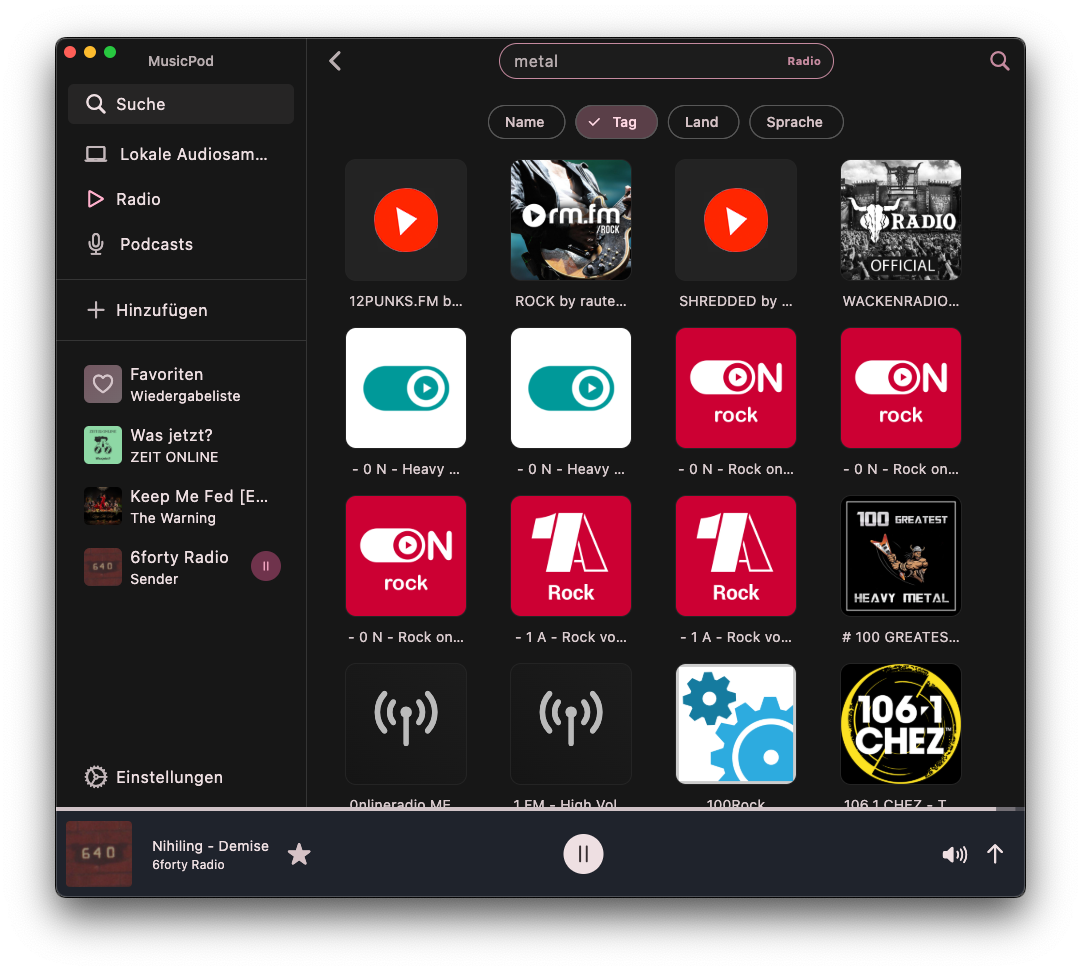Open the Podcasts section
This screenshot has height=971, width=1081.
(181, 244)
